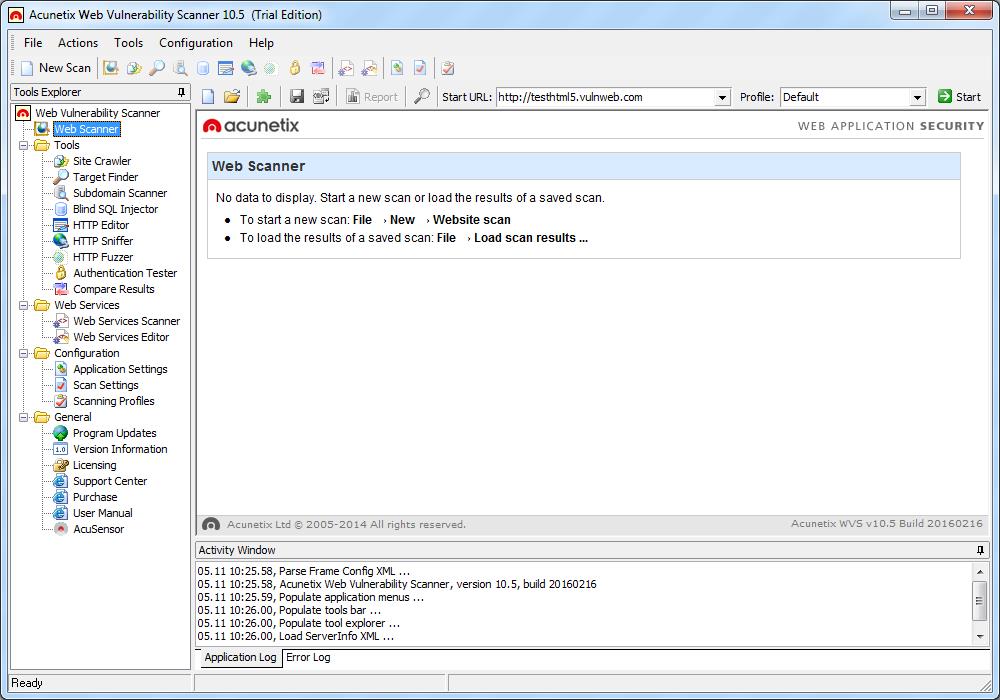Open the Profile dropdown showing Default
This screenshot has height=700, width=1000.
[916, 97]
